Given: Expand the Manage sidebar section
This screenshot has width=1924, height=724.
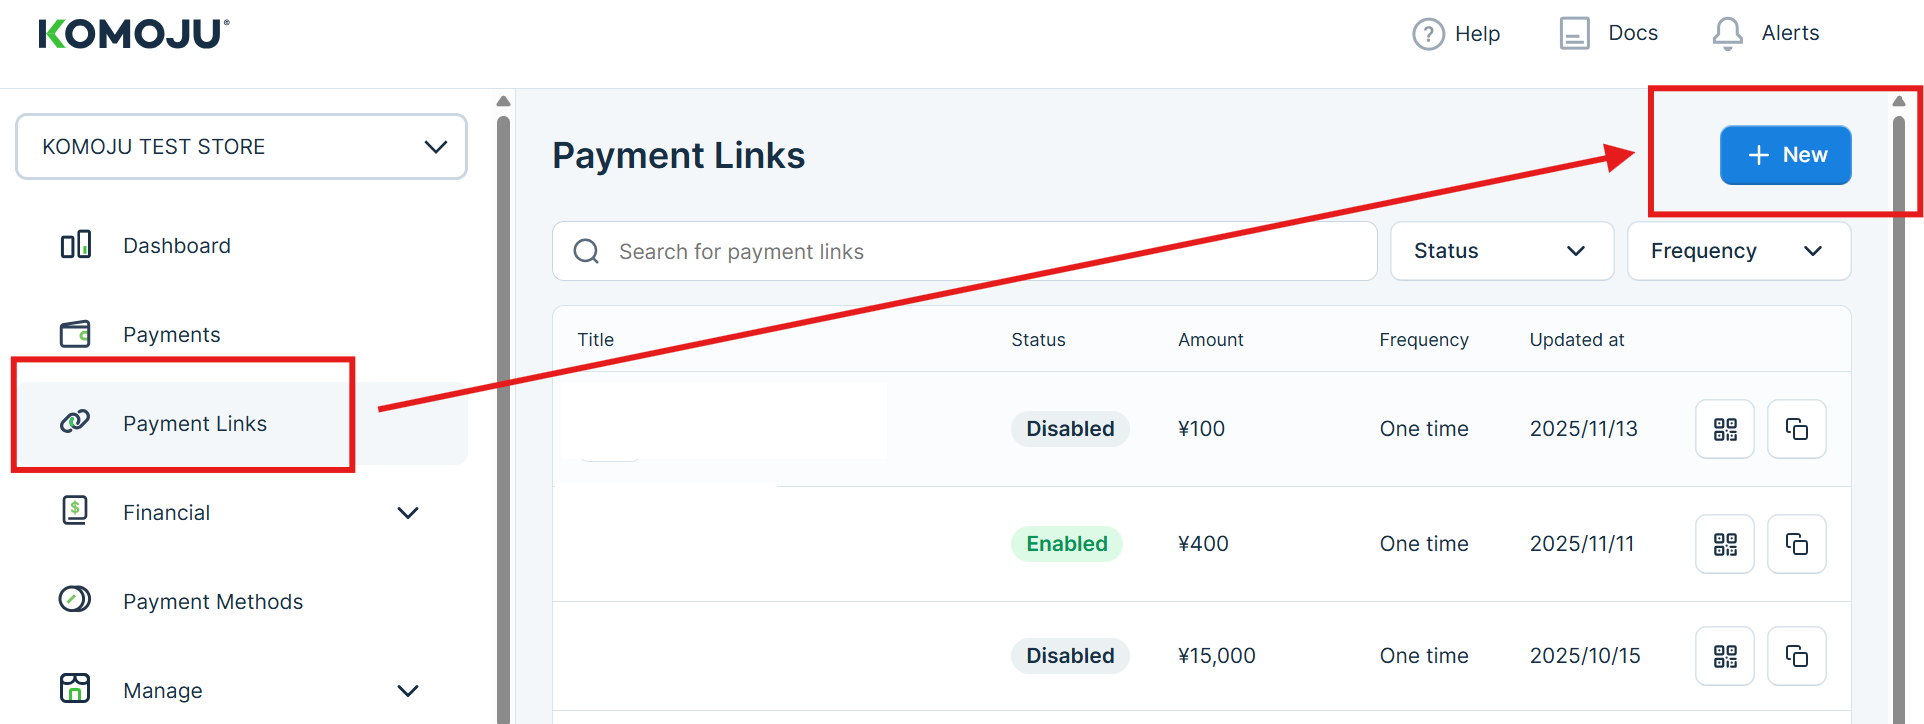Looking at the screenshot, I should pyautogui.click(x=407, y=691).
